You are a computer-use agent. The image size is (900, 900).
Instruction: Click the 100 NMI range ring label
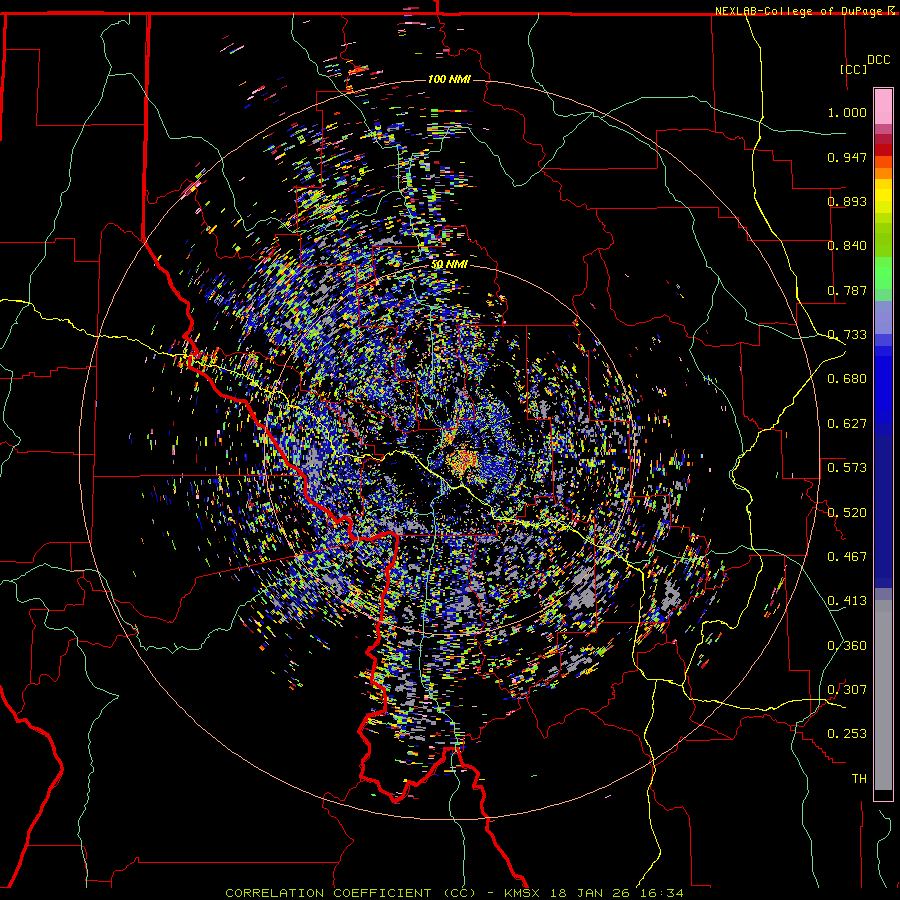[x=449, y=79]
